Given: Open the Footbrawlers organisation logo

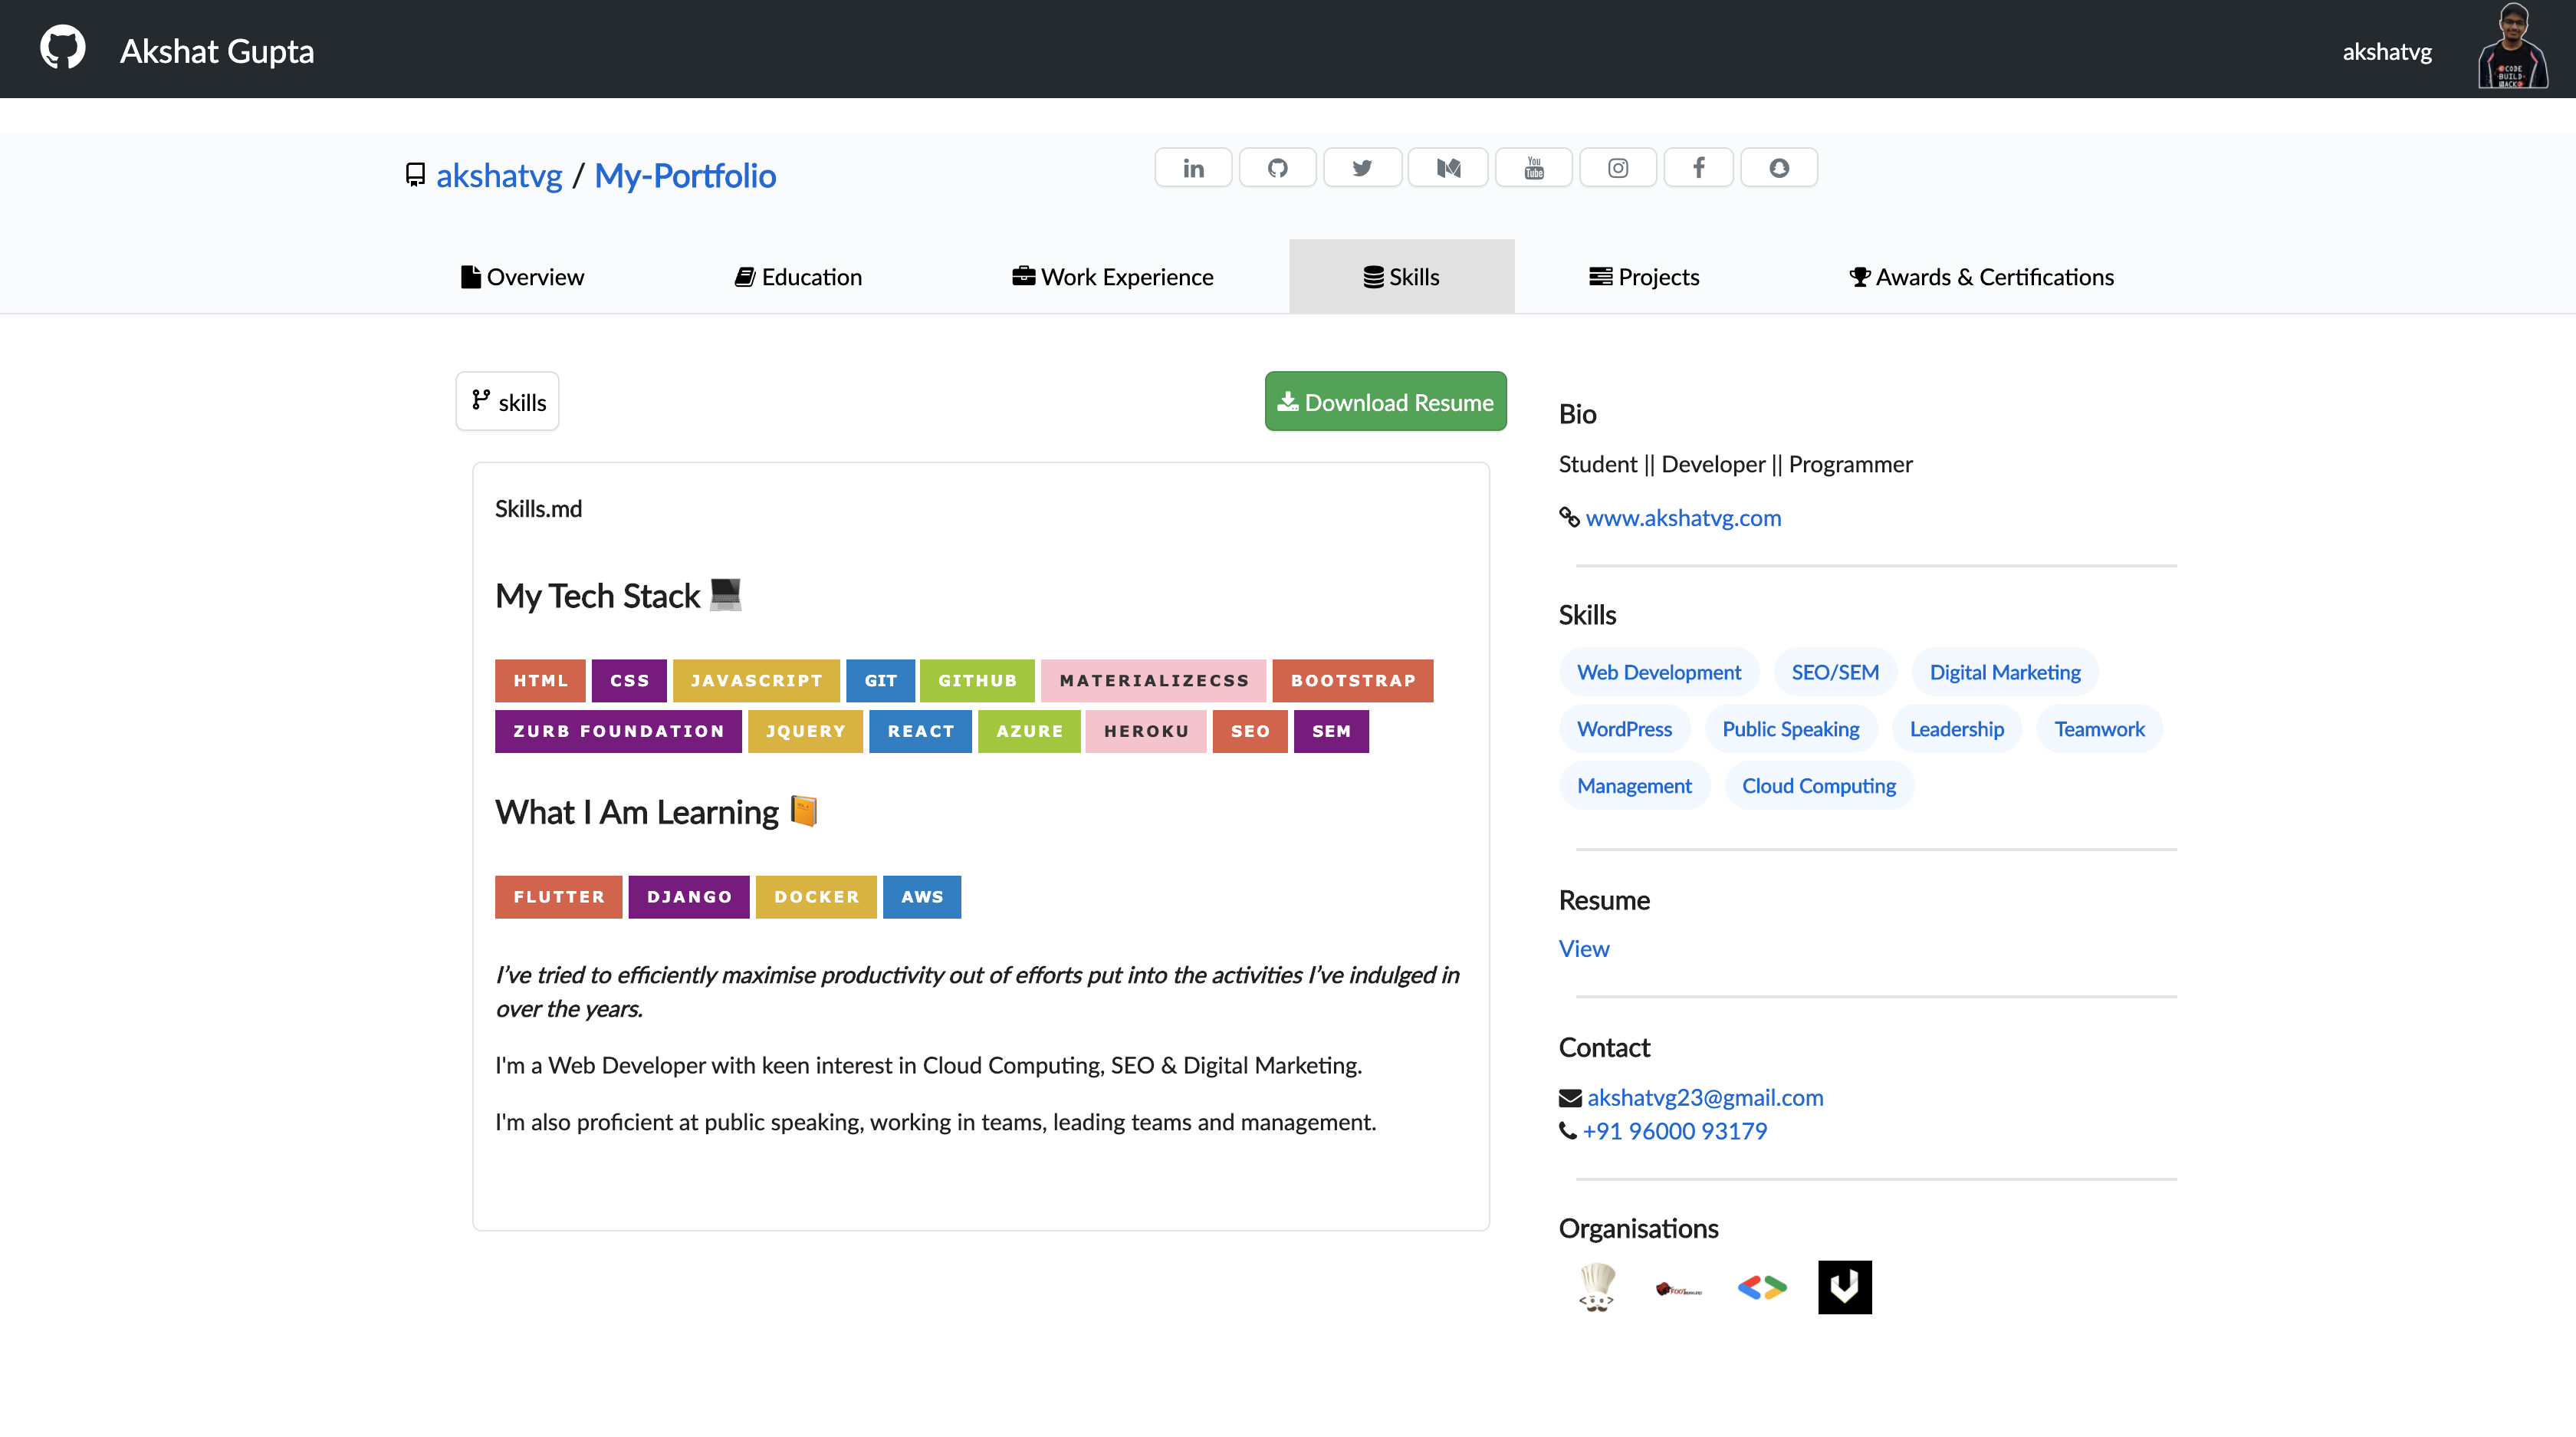Looking at the screenshot, I should coord(1679,1289).
